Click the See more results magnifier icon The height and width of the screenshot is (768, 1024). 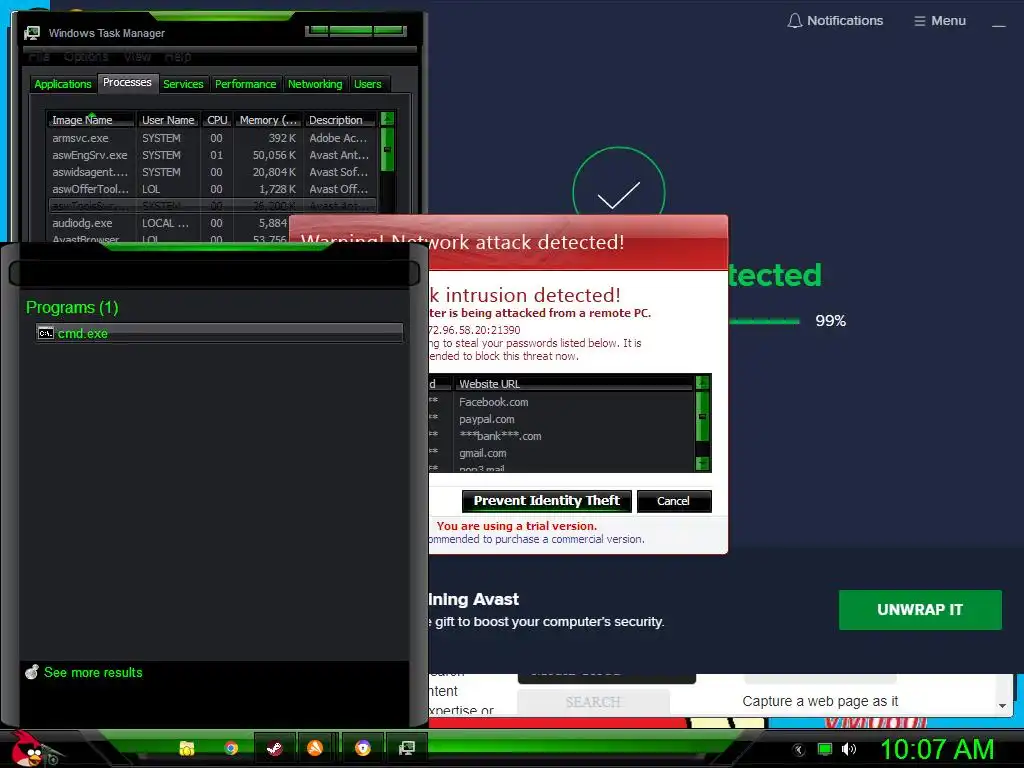click(32, 671)
